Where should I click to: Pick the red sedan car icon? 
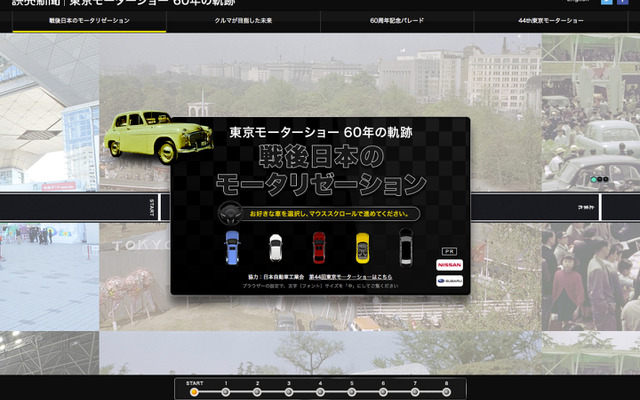coord(319,248)
